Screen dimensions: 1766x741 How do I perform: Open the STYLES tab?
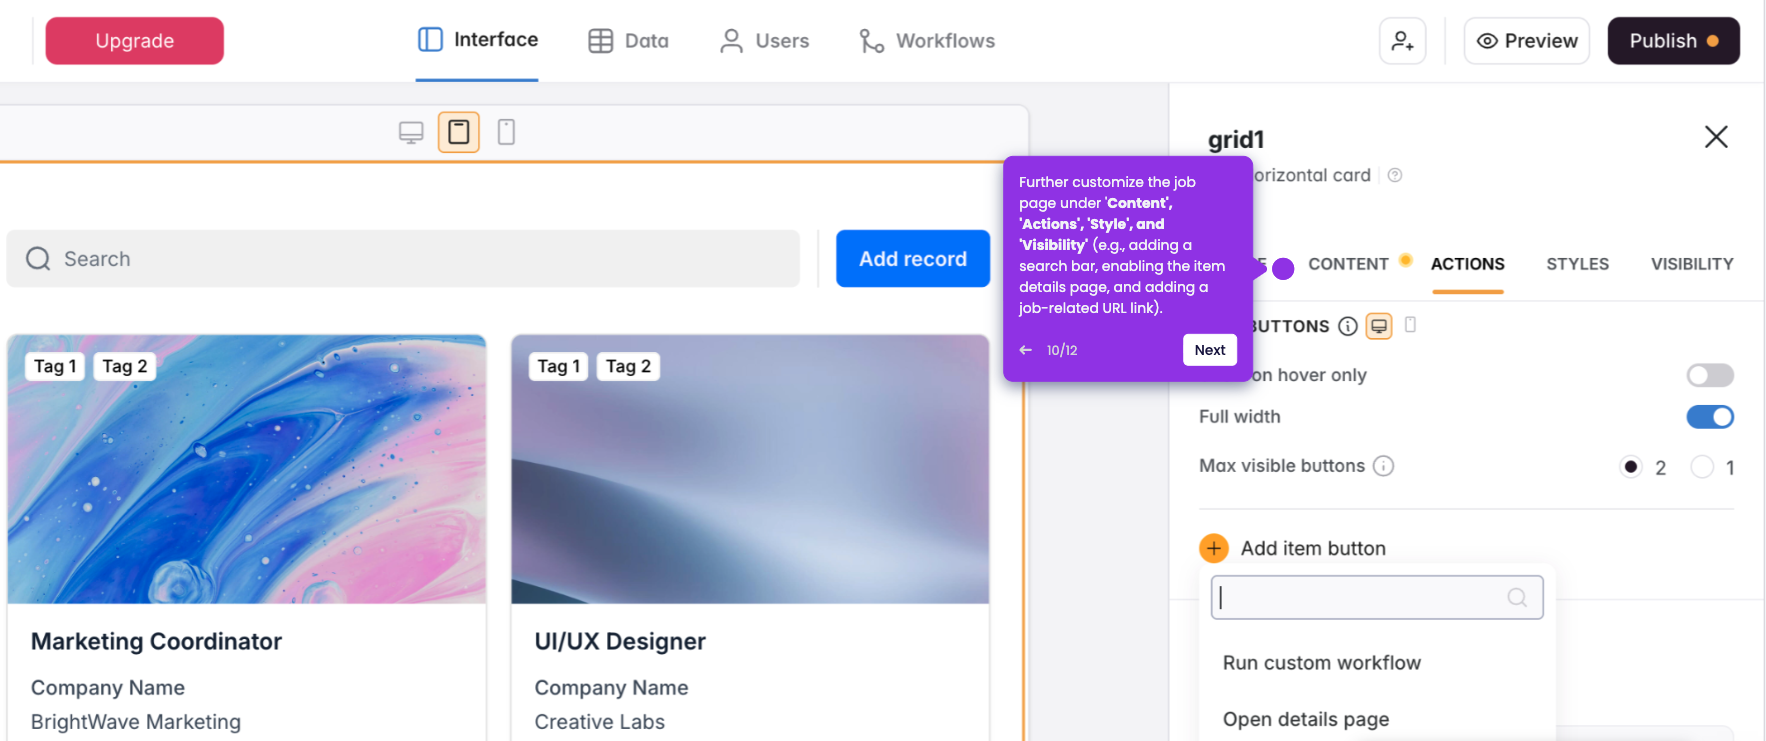1577,264
